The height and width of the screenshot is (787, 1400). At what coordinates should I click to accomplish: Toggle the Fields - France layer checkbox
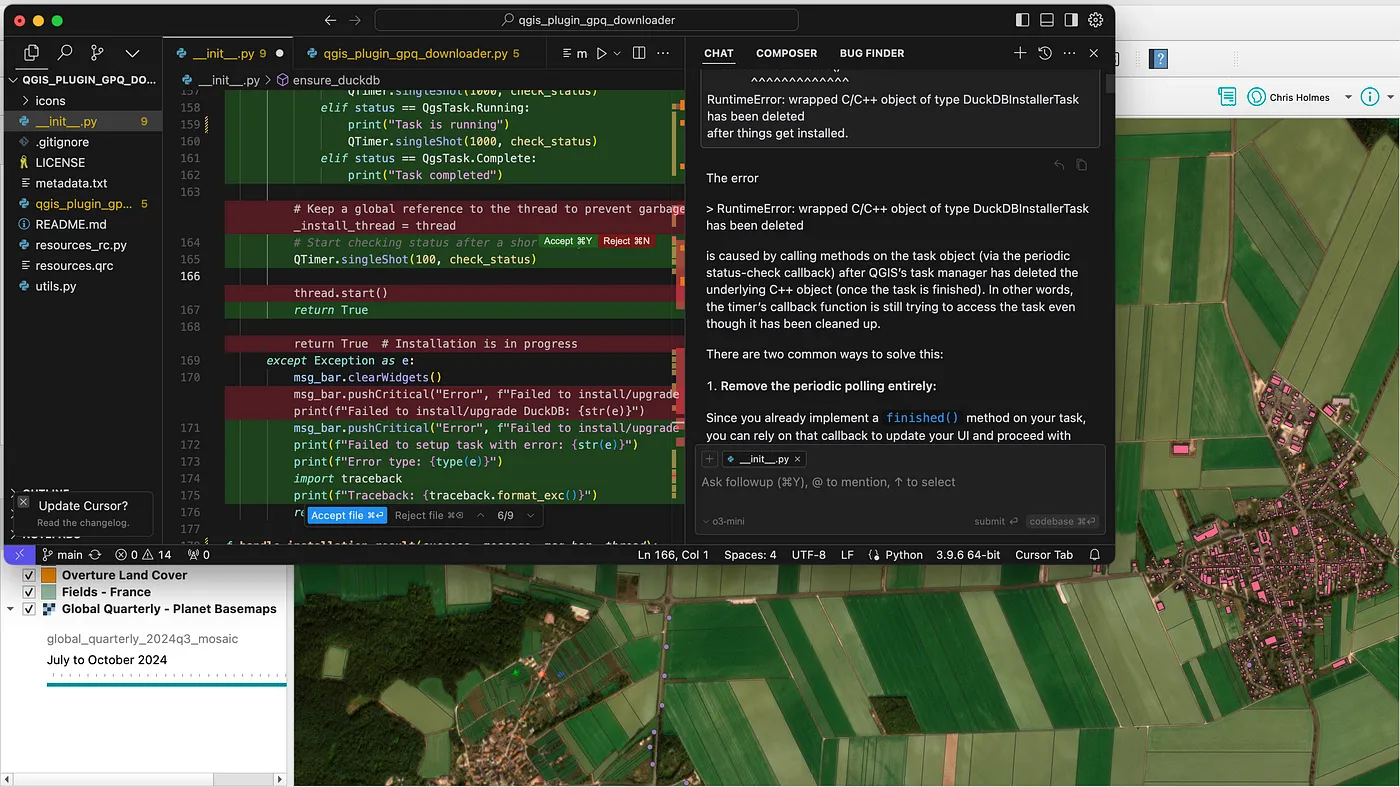[29, 593]
